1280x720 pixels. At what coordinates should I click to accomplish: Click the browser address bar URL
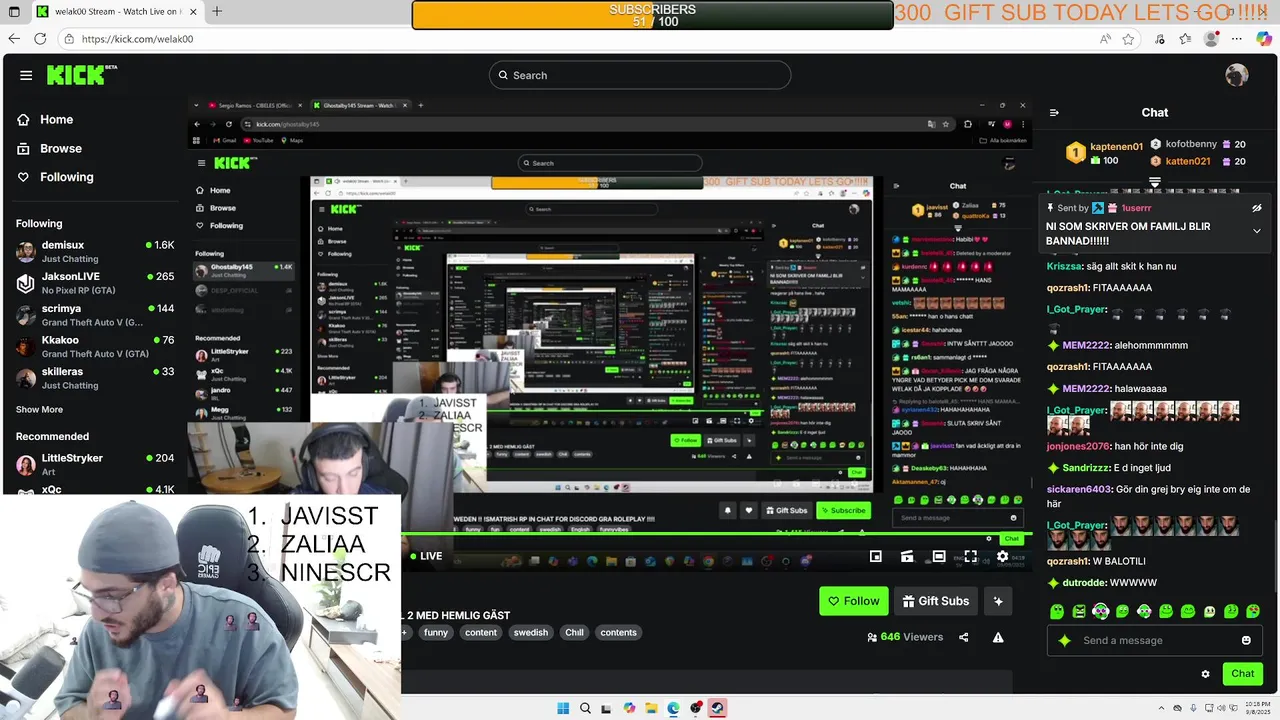137,39
